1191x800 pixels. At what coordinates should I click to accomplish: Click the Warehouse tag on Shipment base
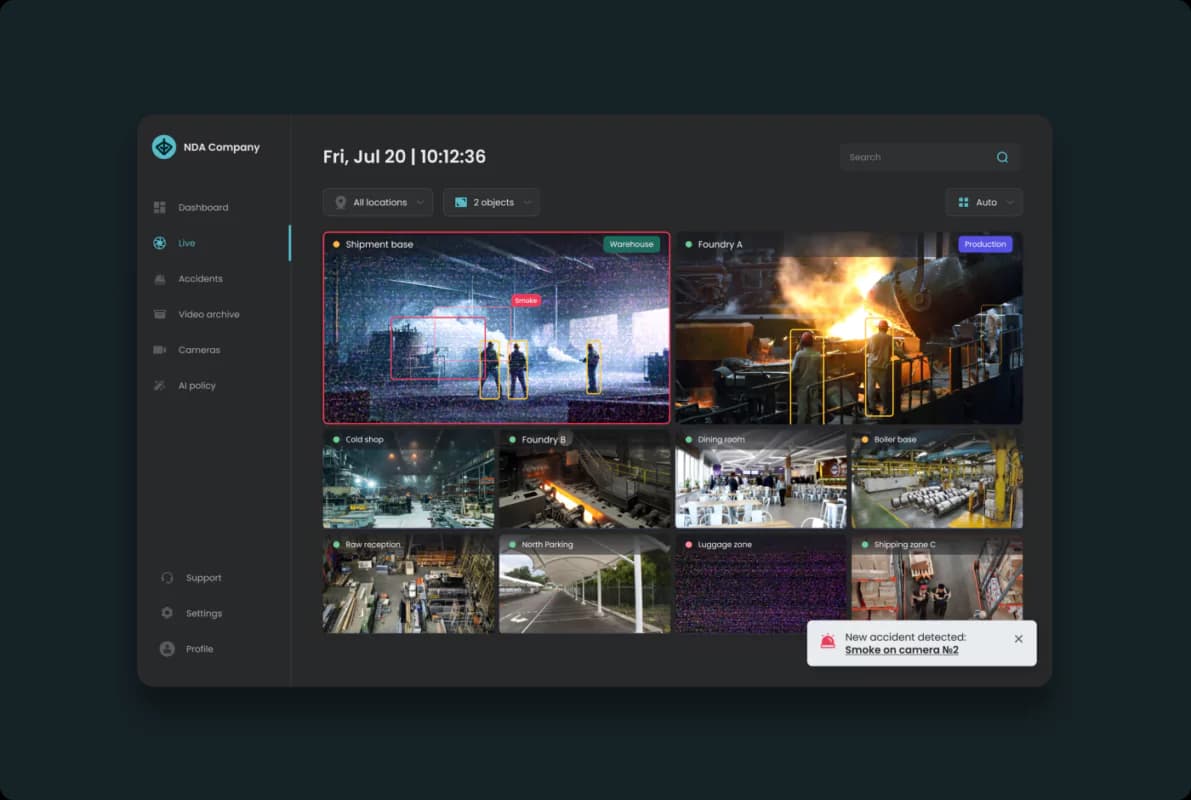pyautogui.click(x=631, y=244)
